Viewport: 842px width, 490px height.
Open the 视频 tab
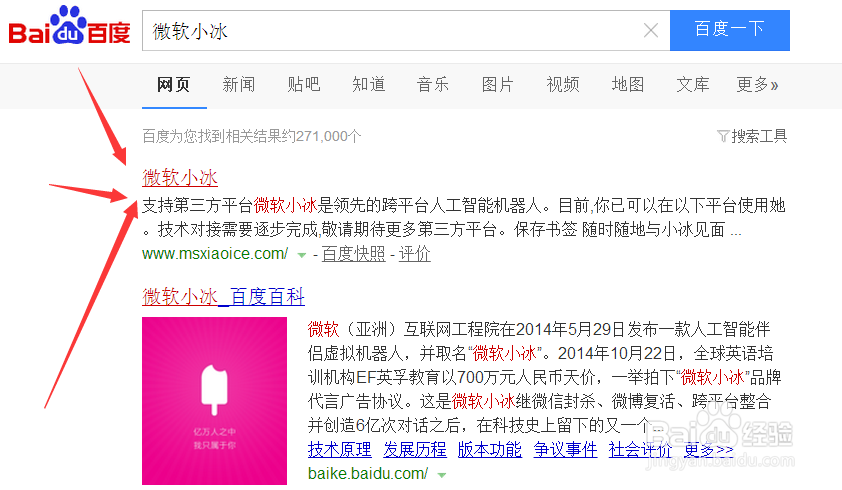(x=563, y=84)
